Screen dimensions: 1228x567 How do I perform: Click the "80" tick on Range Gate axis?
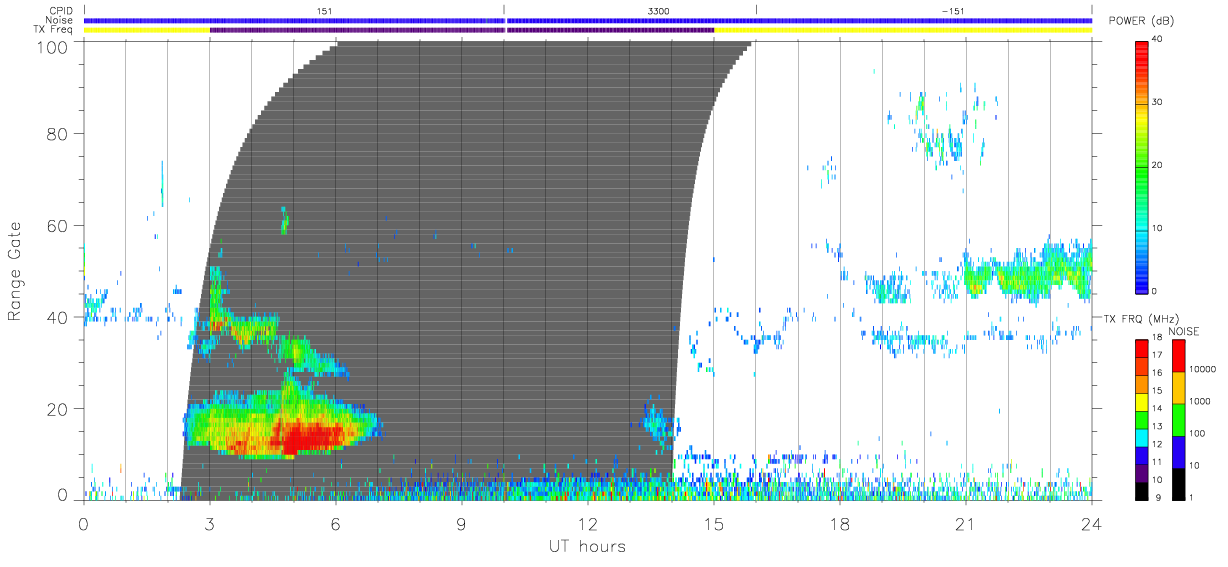pyautogui.click(x=58, y=134)
